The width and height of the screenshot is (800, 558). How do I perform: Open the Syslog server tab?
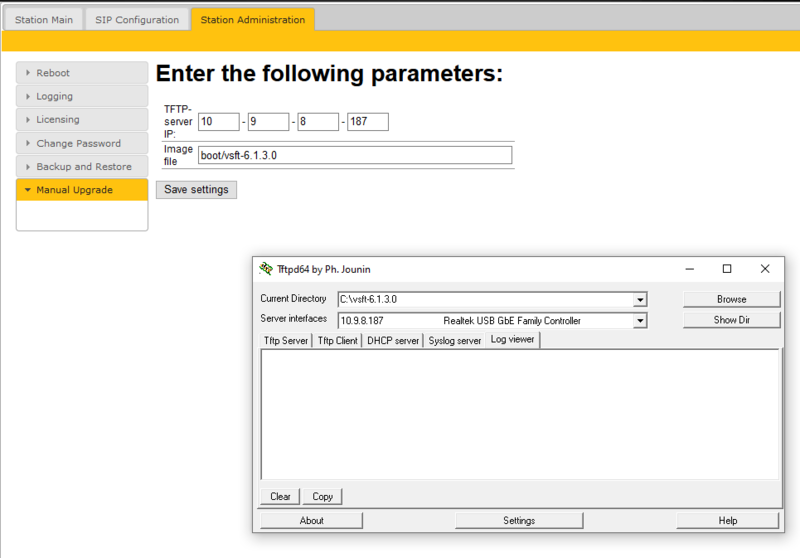click(455, 340)
